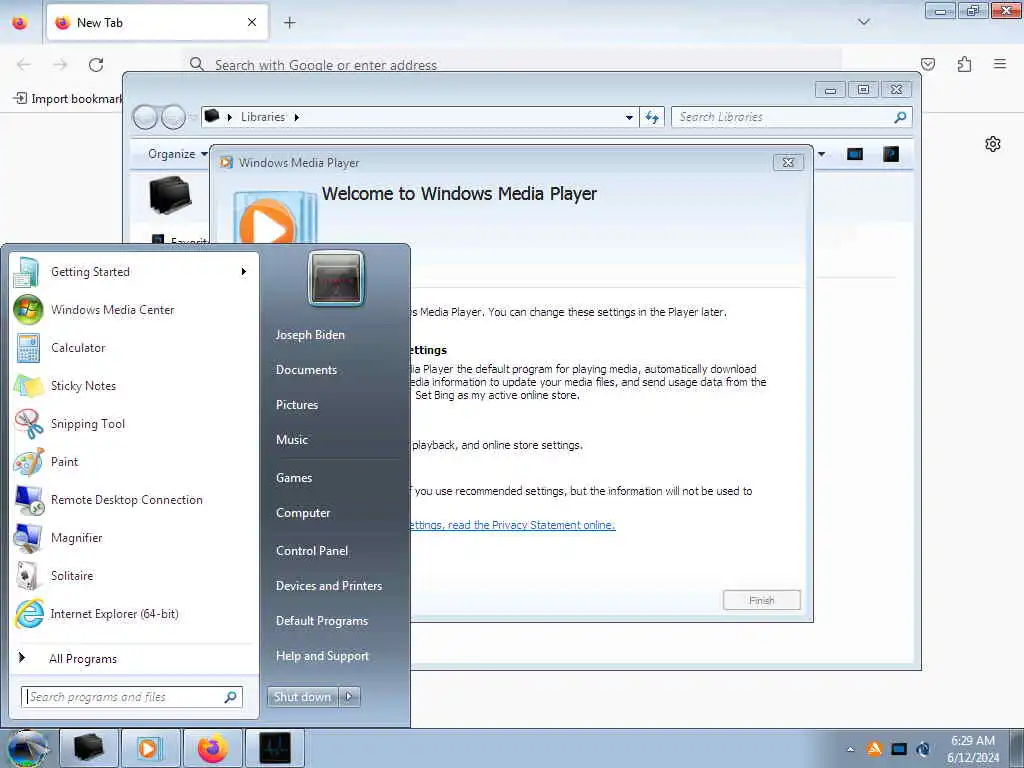Click Libraries breadcrumb in address bar
This screenshot has height=768, width=1024.
263,117
